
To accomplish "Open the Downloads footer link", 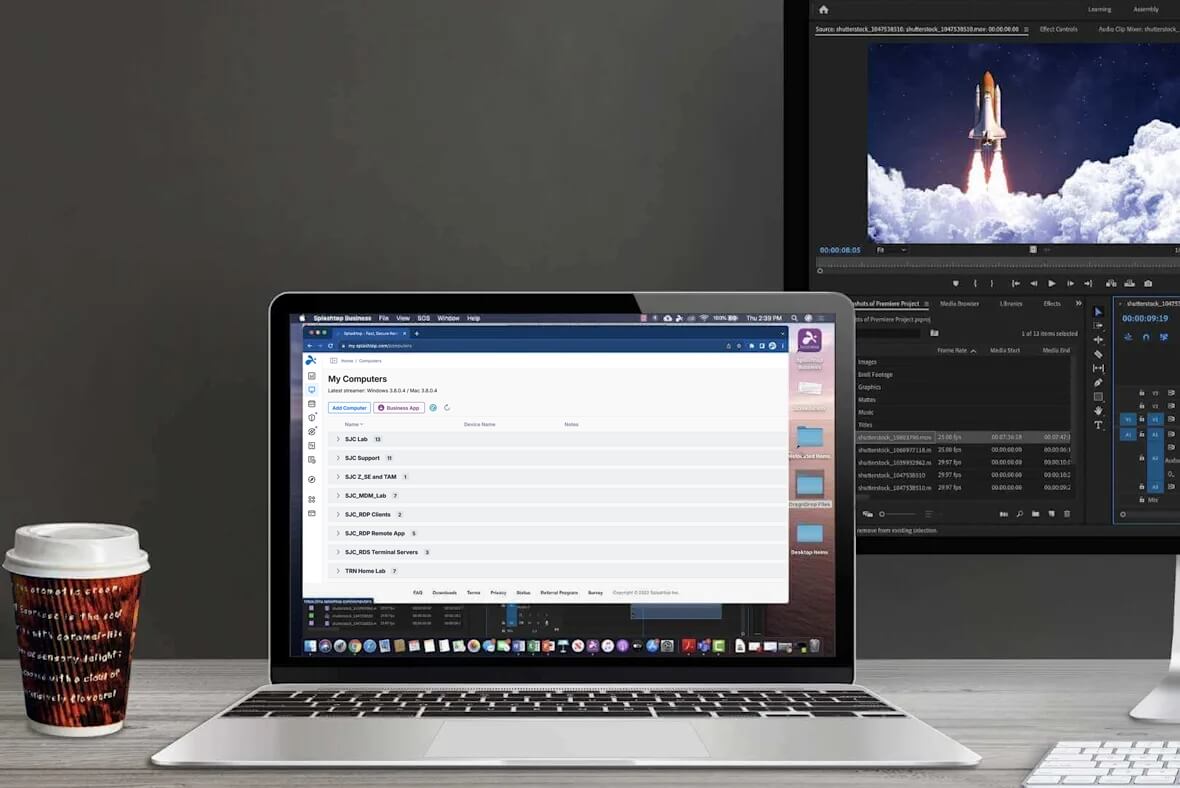I will (x=445, y=592).
